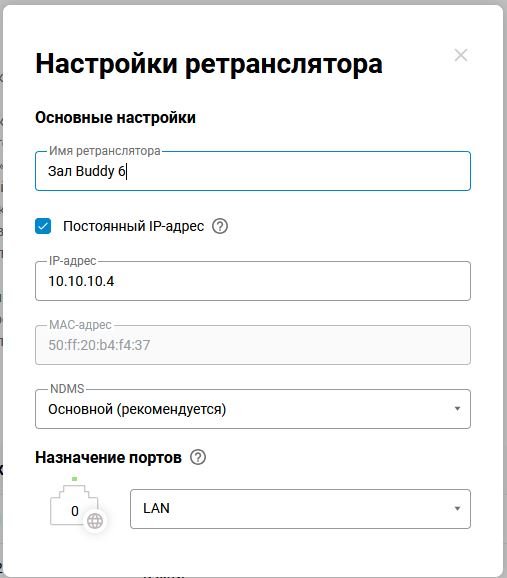
Task: Select the port 0 Ethernet socket icon
Action: [74, 505]
